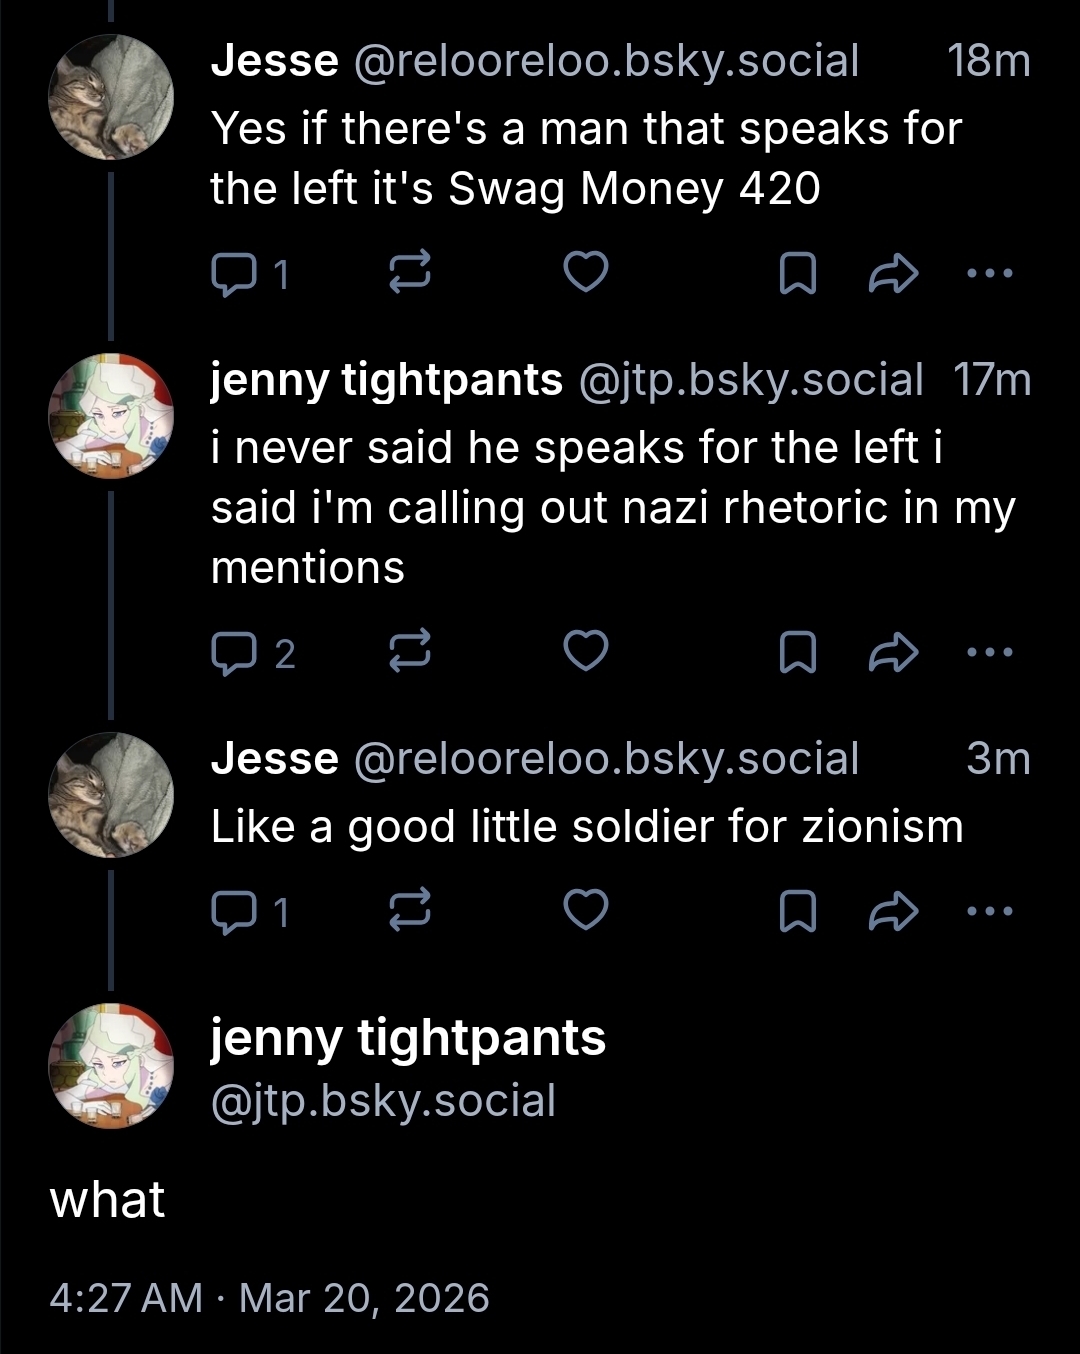Like Jesse's soldier for zionism post
1080x1354 pixels.
(586, 910)
